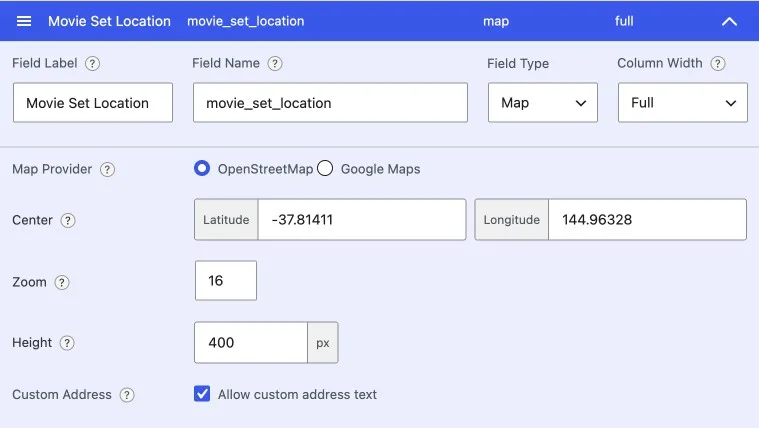Click the Latitude prefix label
Screen dimensions: 759x428
coord(226,219)
